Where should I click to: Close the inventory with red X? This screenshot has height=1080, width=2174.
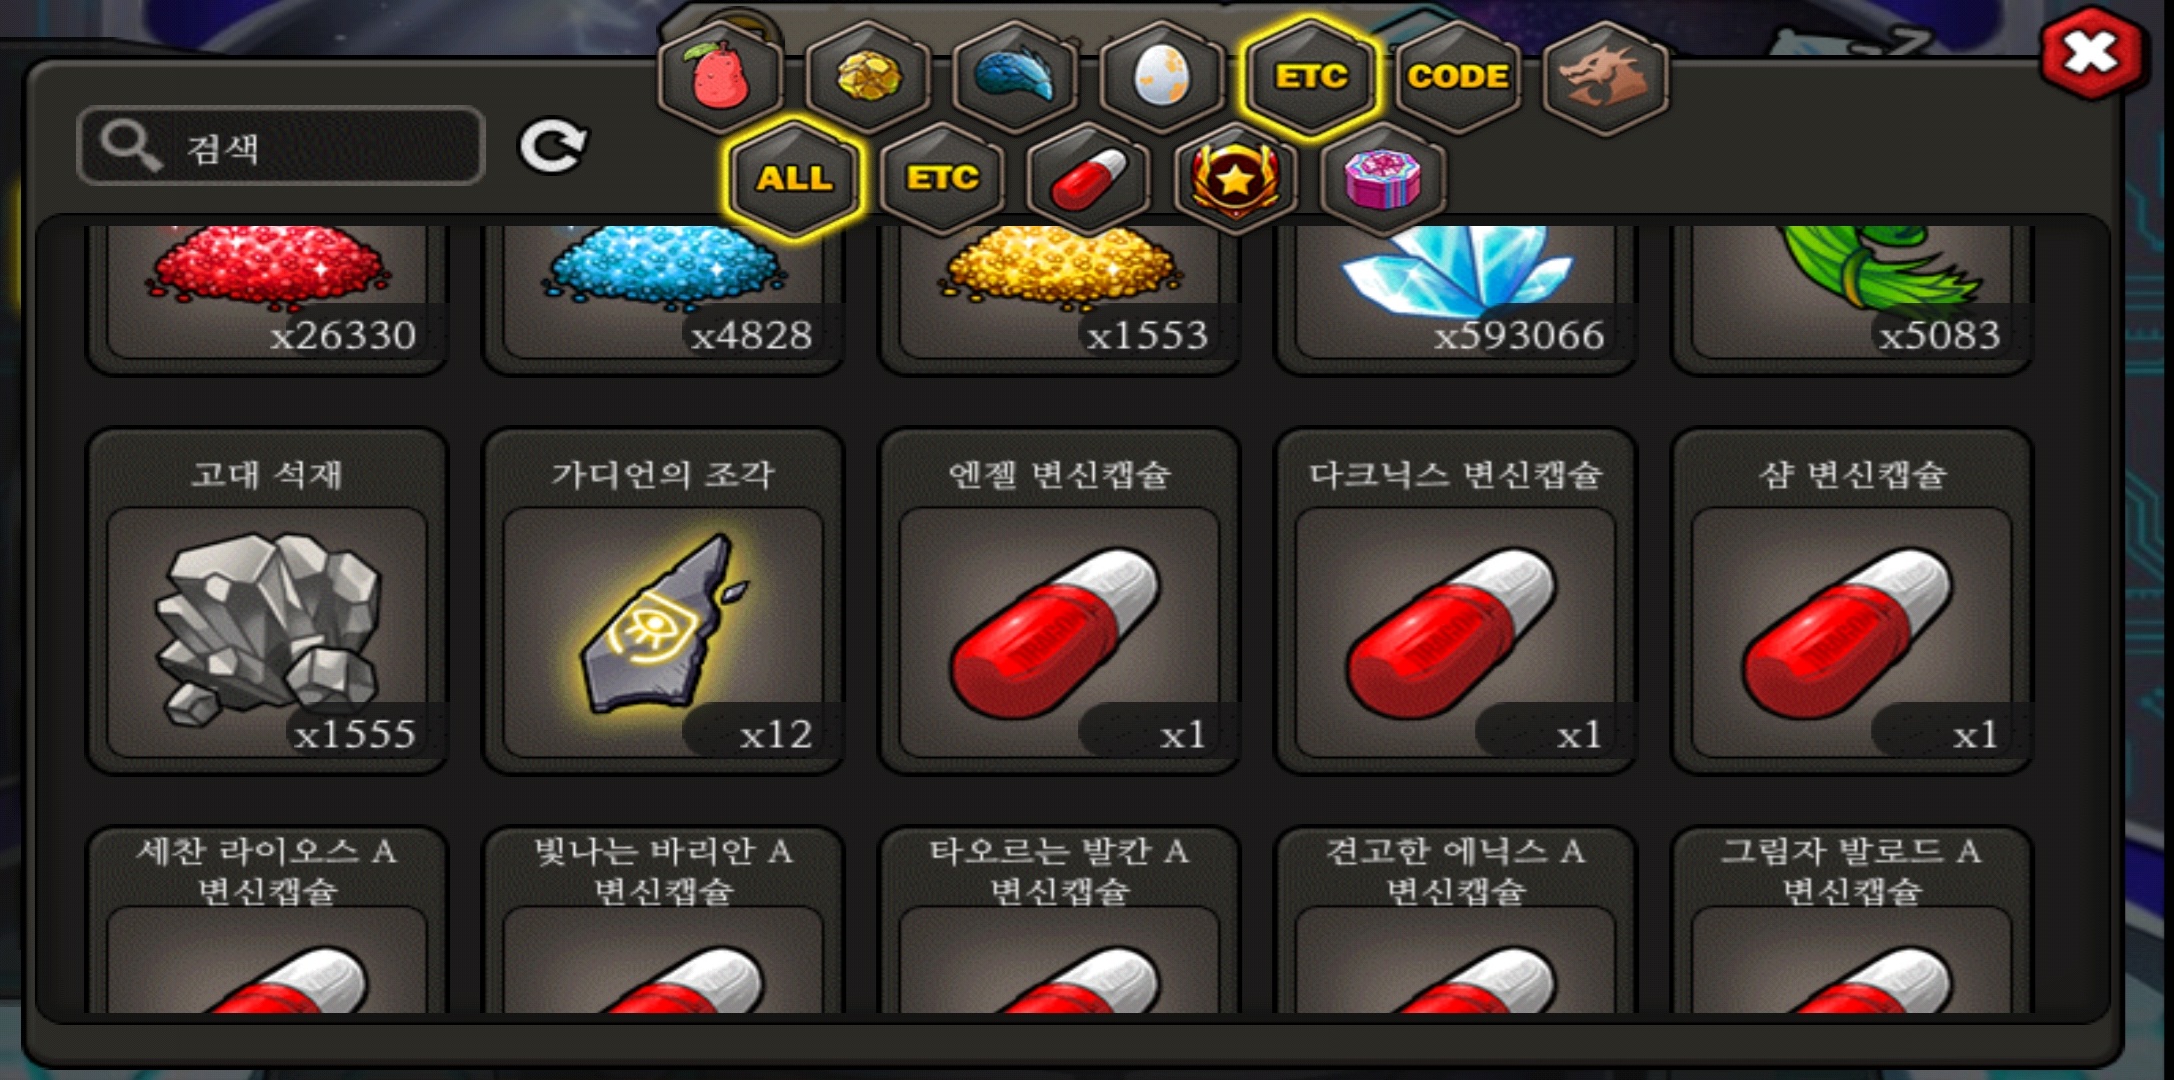2091,53
